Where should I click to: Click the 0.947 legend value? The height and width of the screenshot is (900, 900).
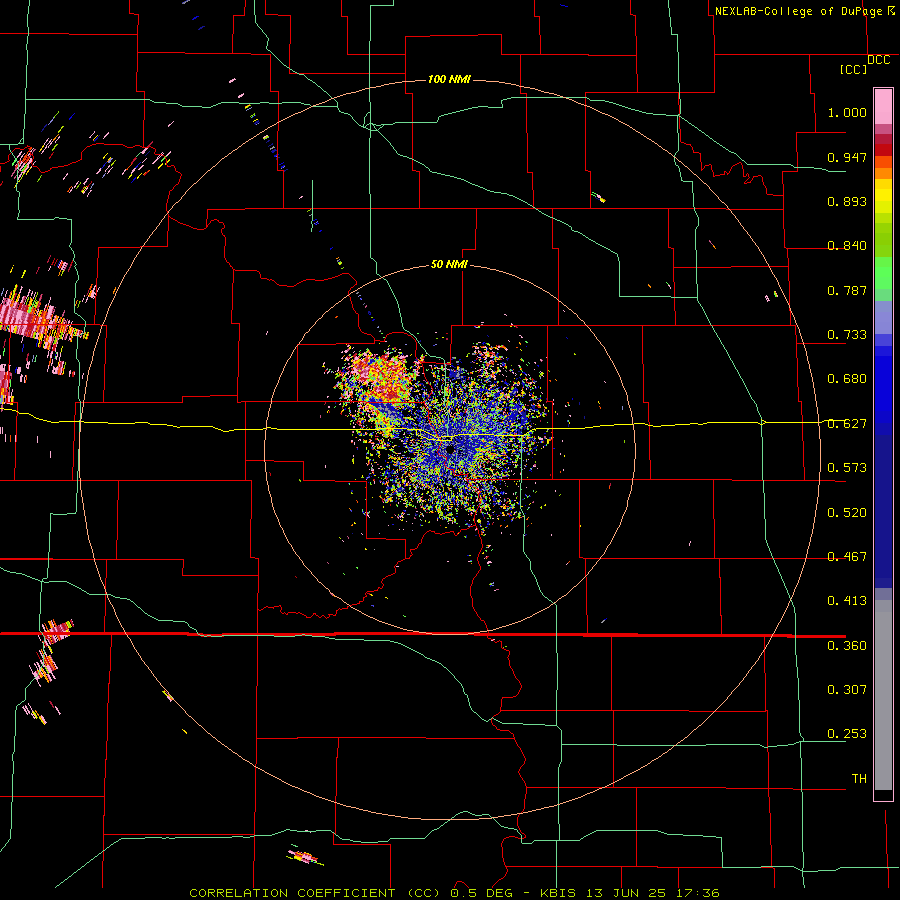click(x=847, y=157)
